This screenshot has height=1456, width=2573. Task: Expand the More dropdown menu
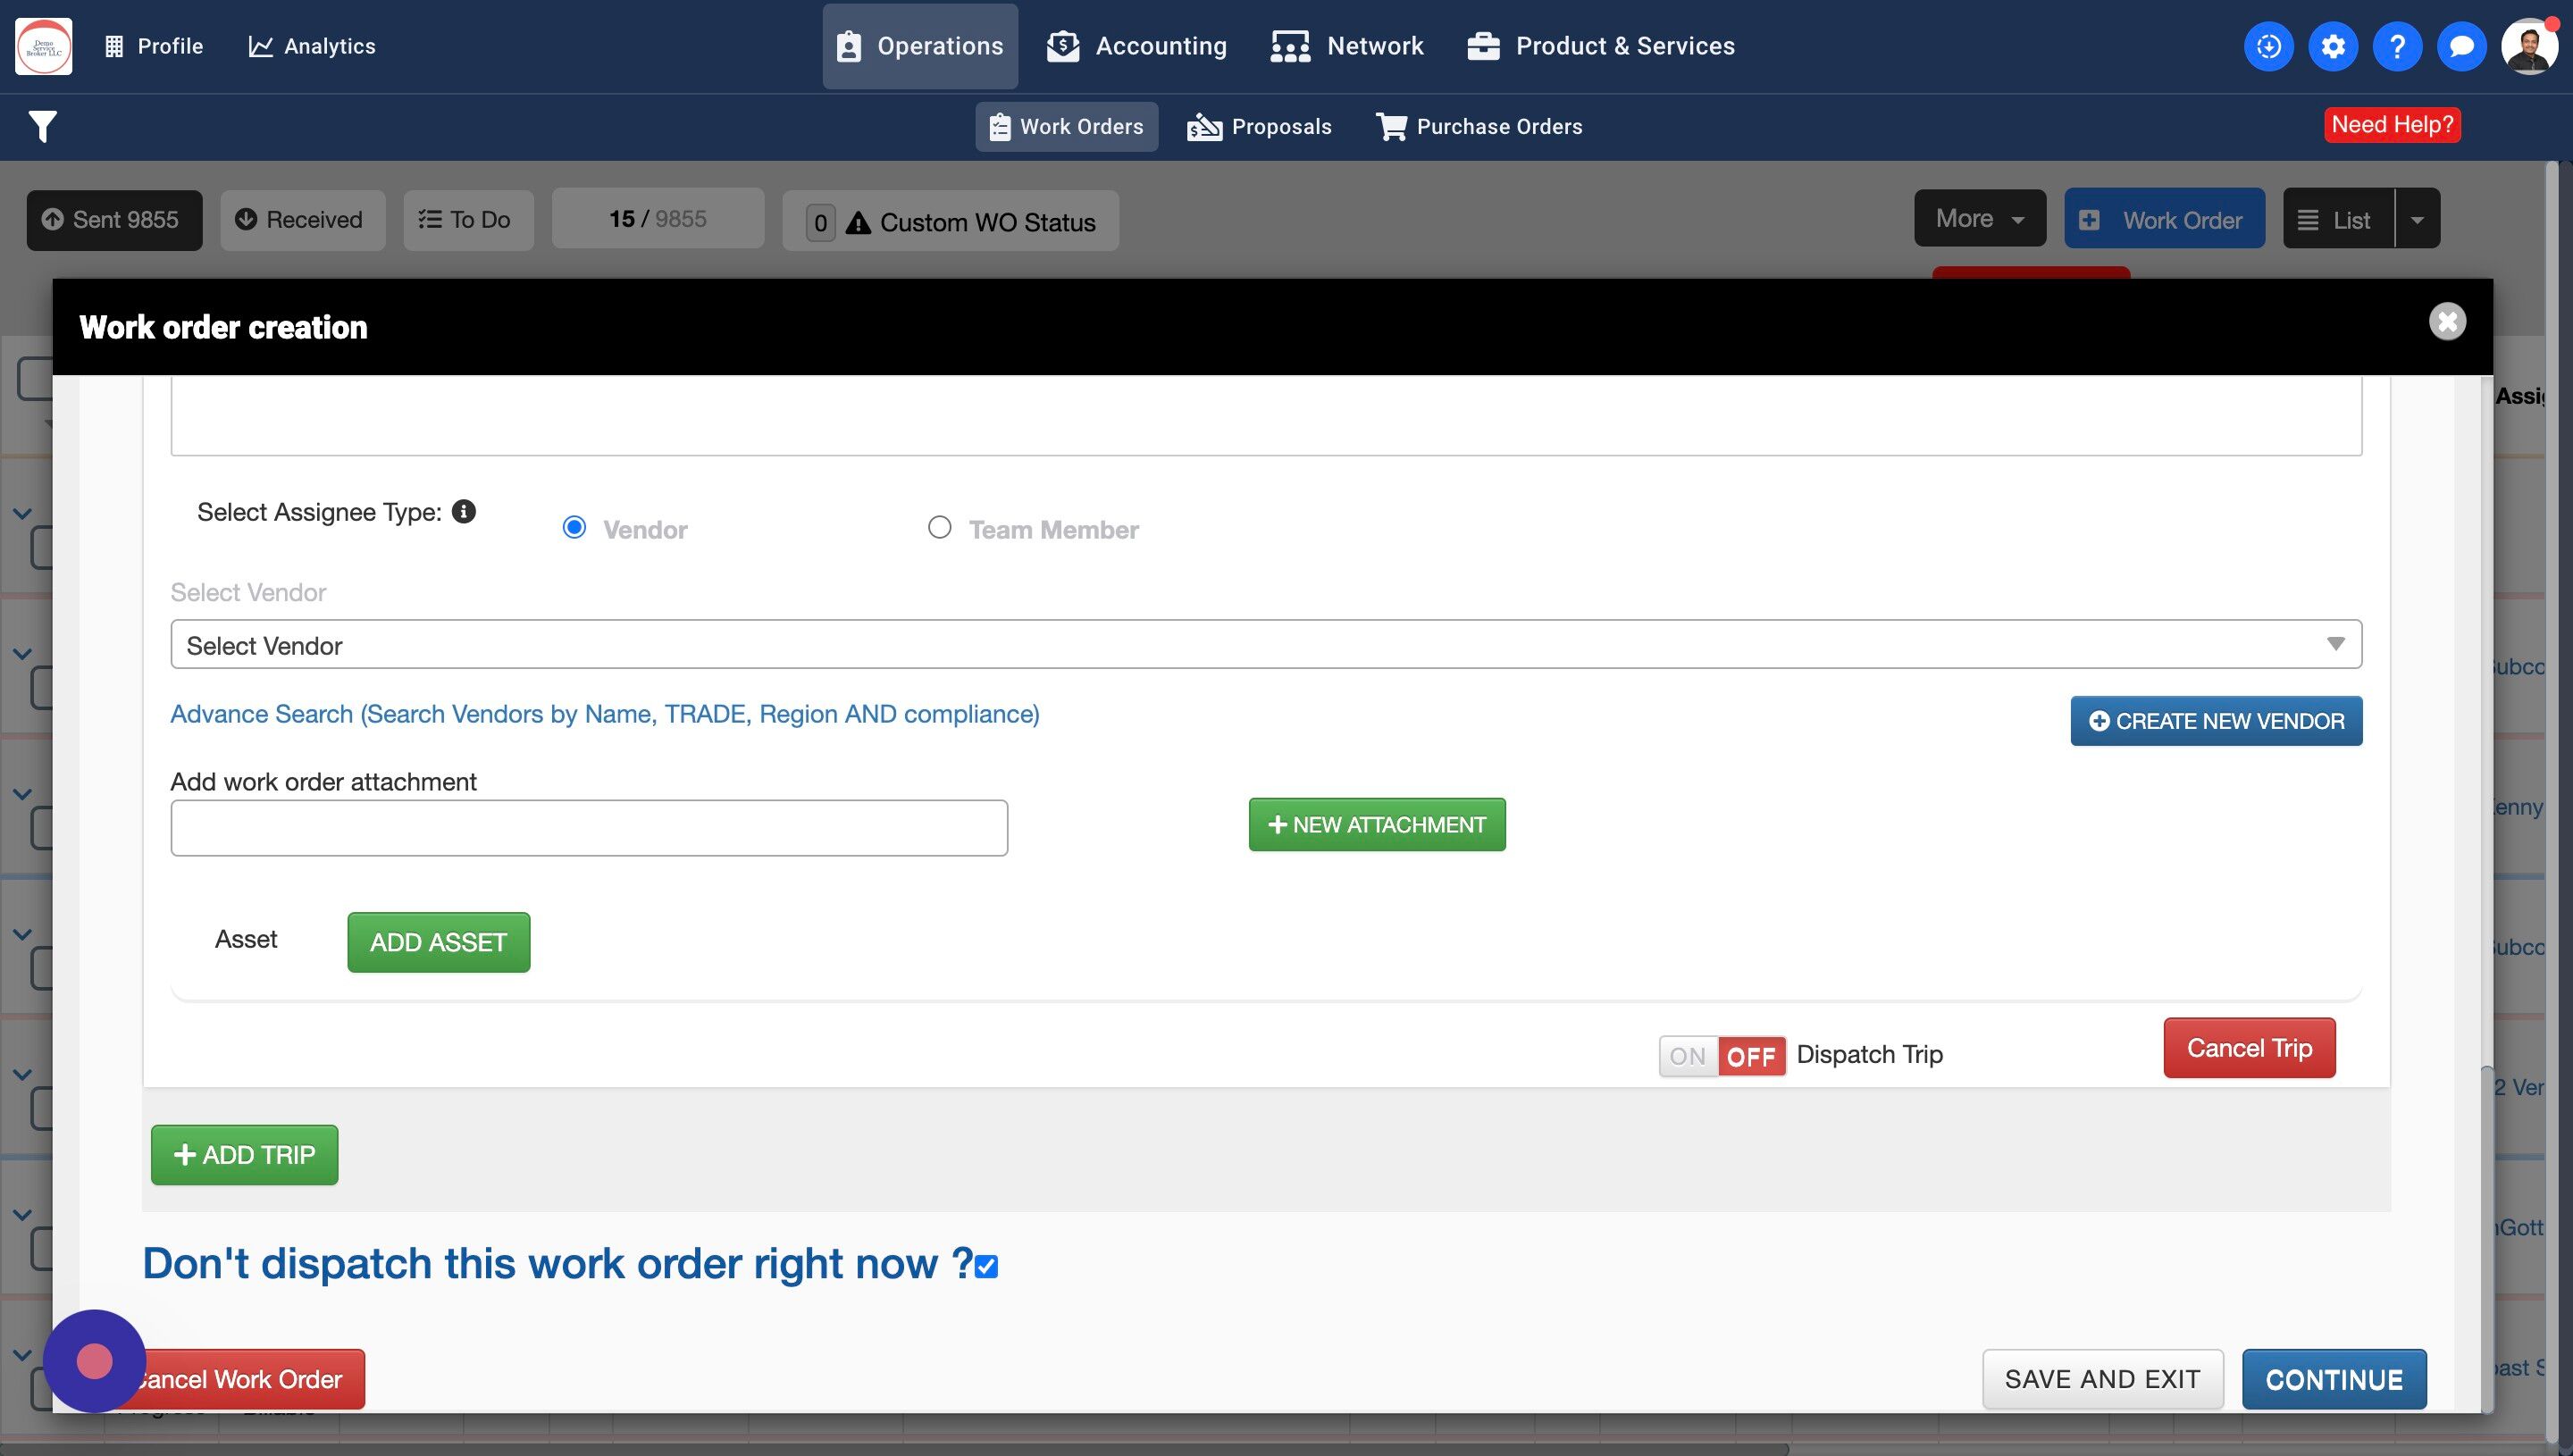[1979, 219]
